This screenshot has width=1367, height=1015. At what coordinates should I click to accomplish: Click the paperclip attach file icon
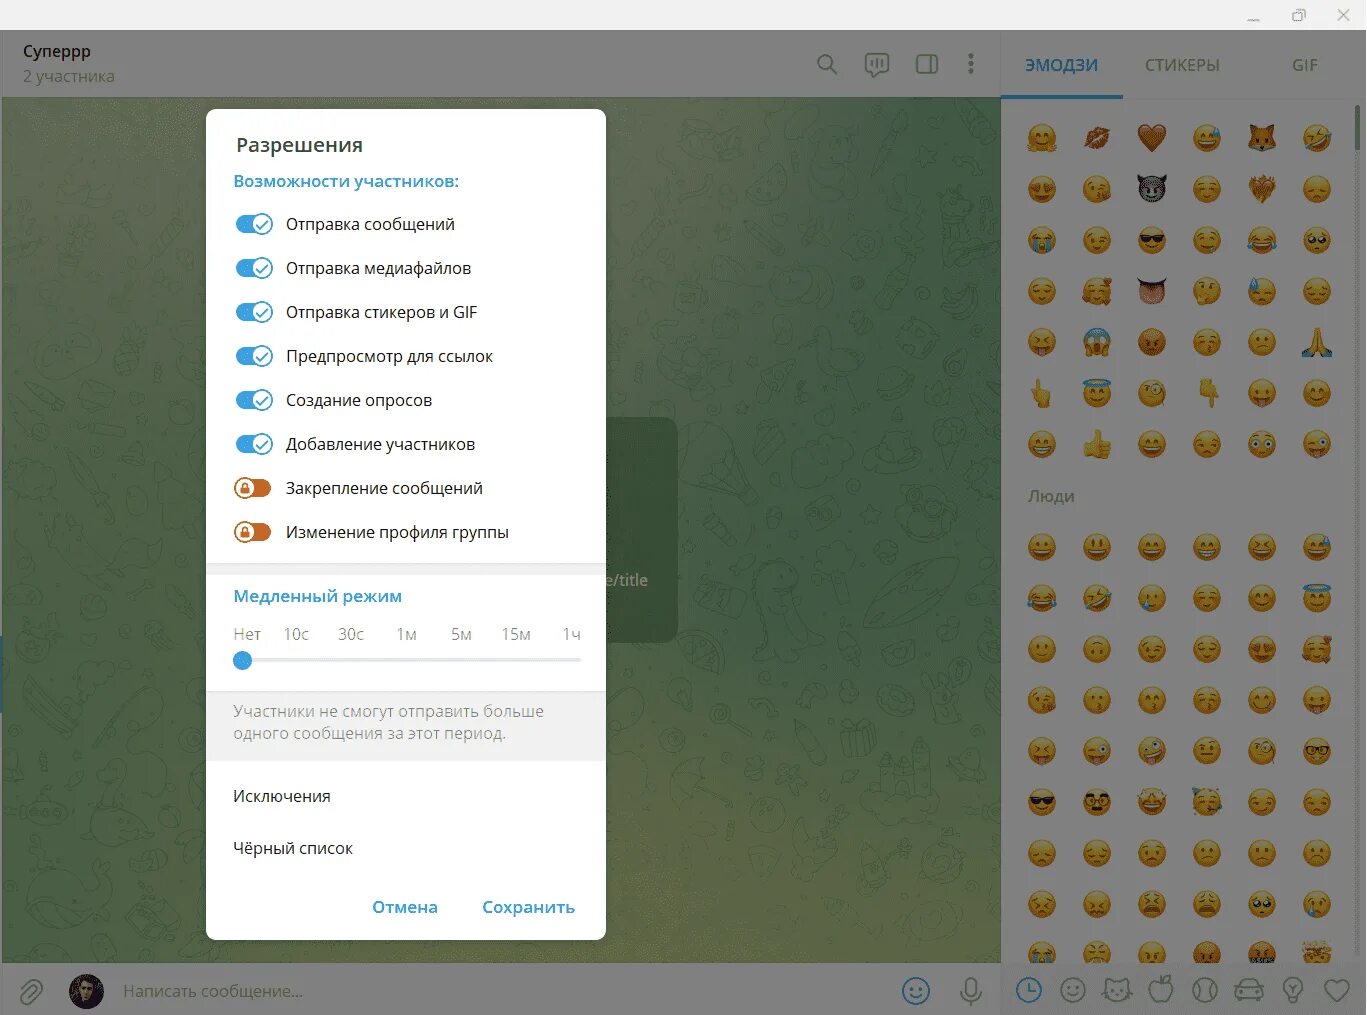coord(31,991)
